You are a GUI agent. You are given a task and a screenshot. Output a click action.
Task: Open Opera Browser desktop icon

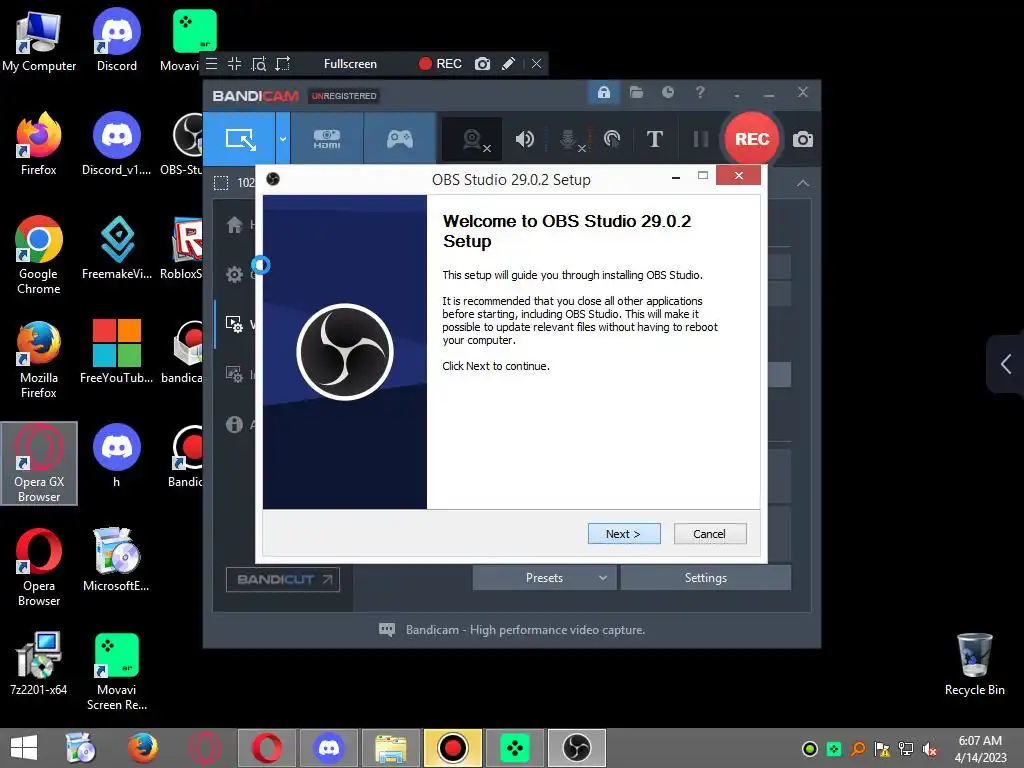39,568
